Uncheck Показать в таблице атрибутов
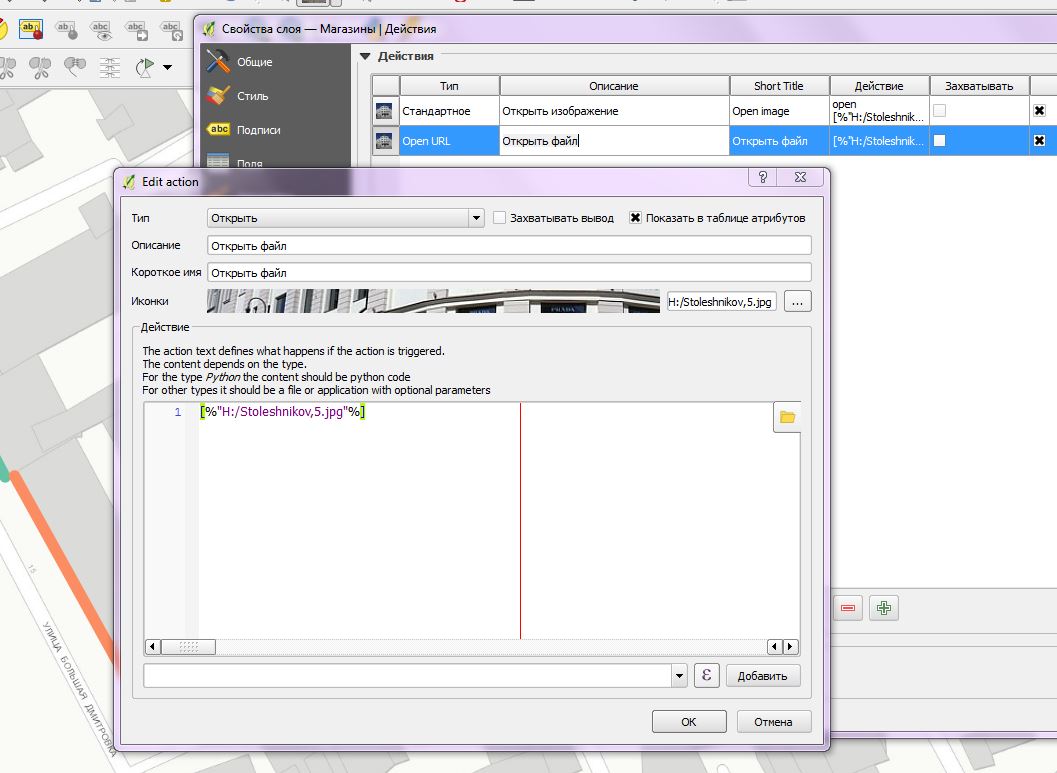This screenshot has width=1057, height=773. pos(635,218)
